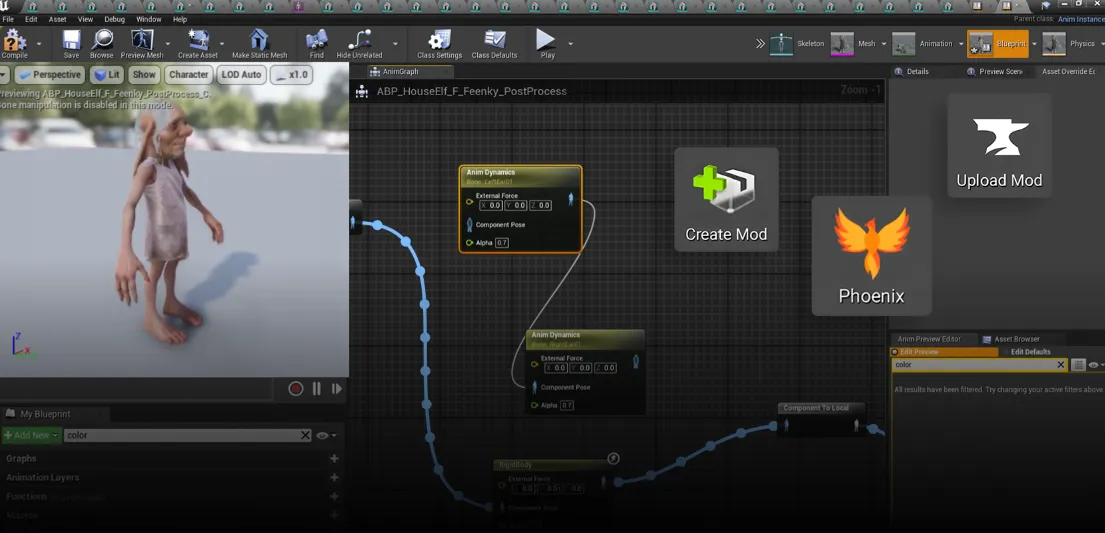This screenshot has height=533, width=1105.
Task: Click Alpha pin on LeftEar01 Anim Dynamics
Action: (x=470, y=243)
